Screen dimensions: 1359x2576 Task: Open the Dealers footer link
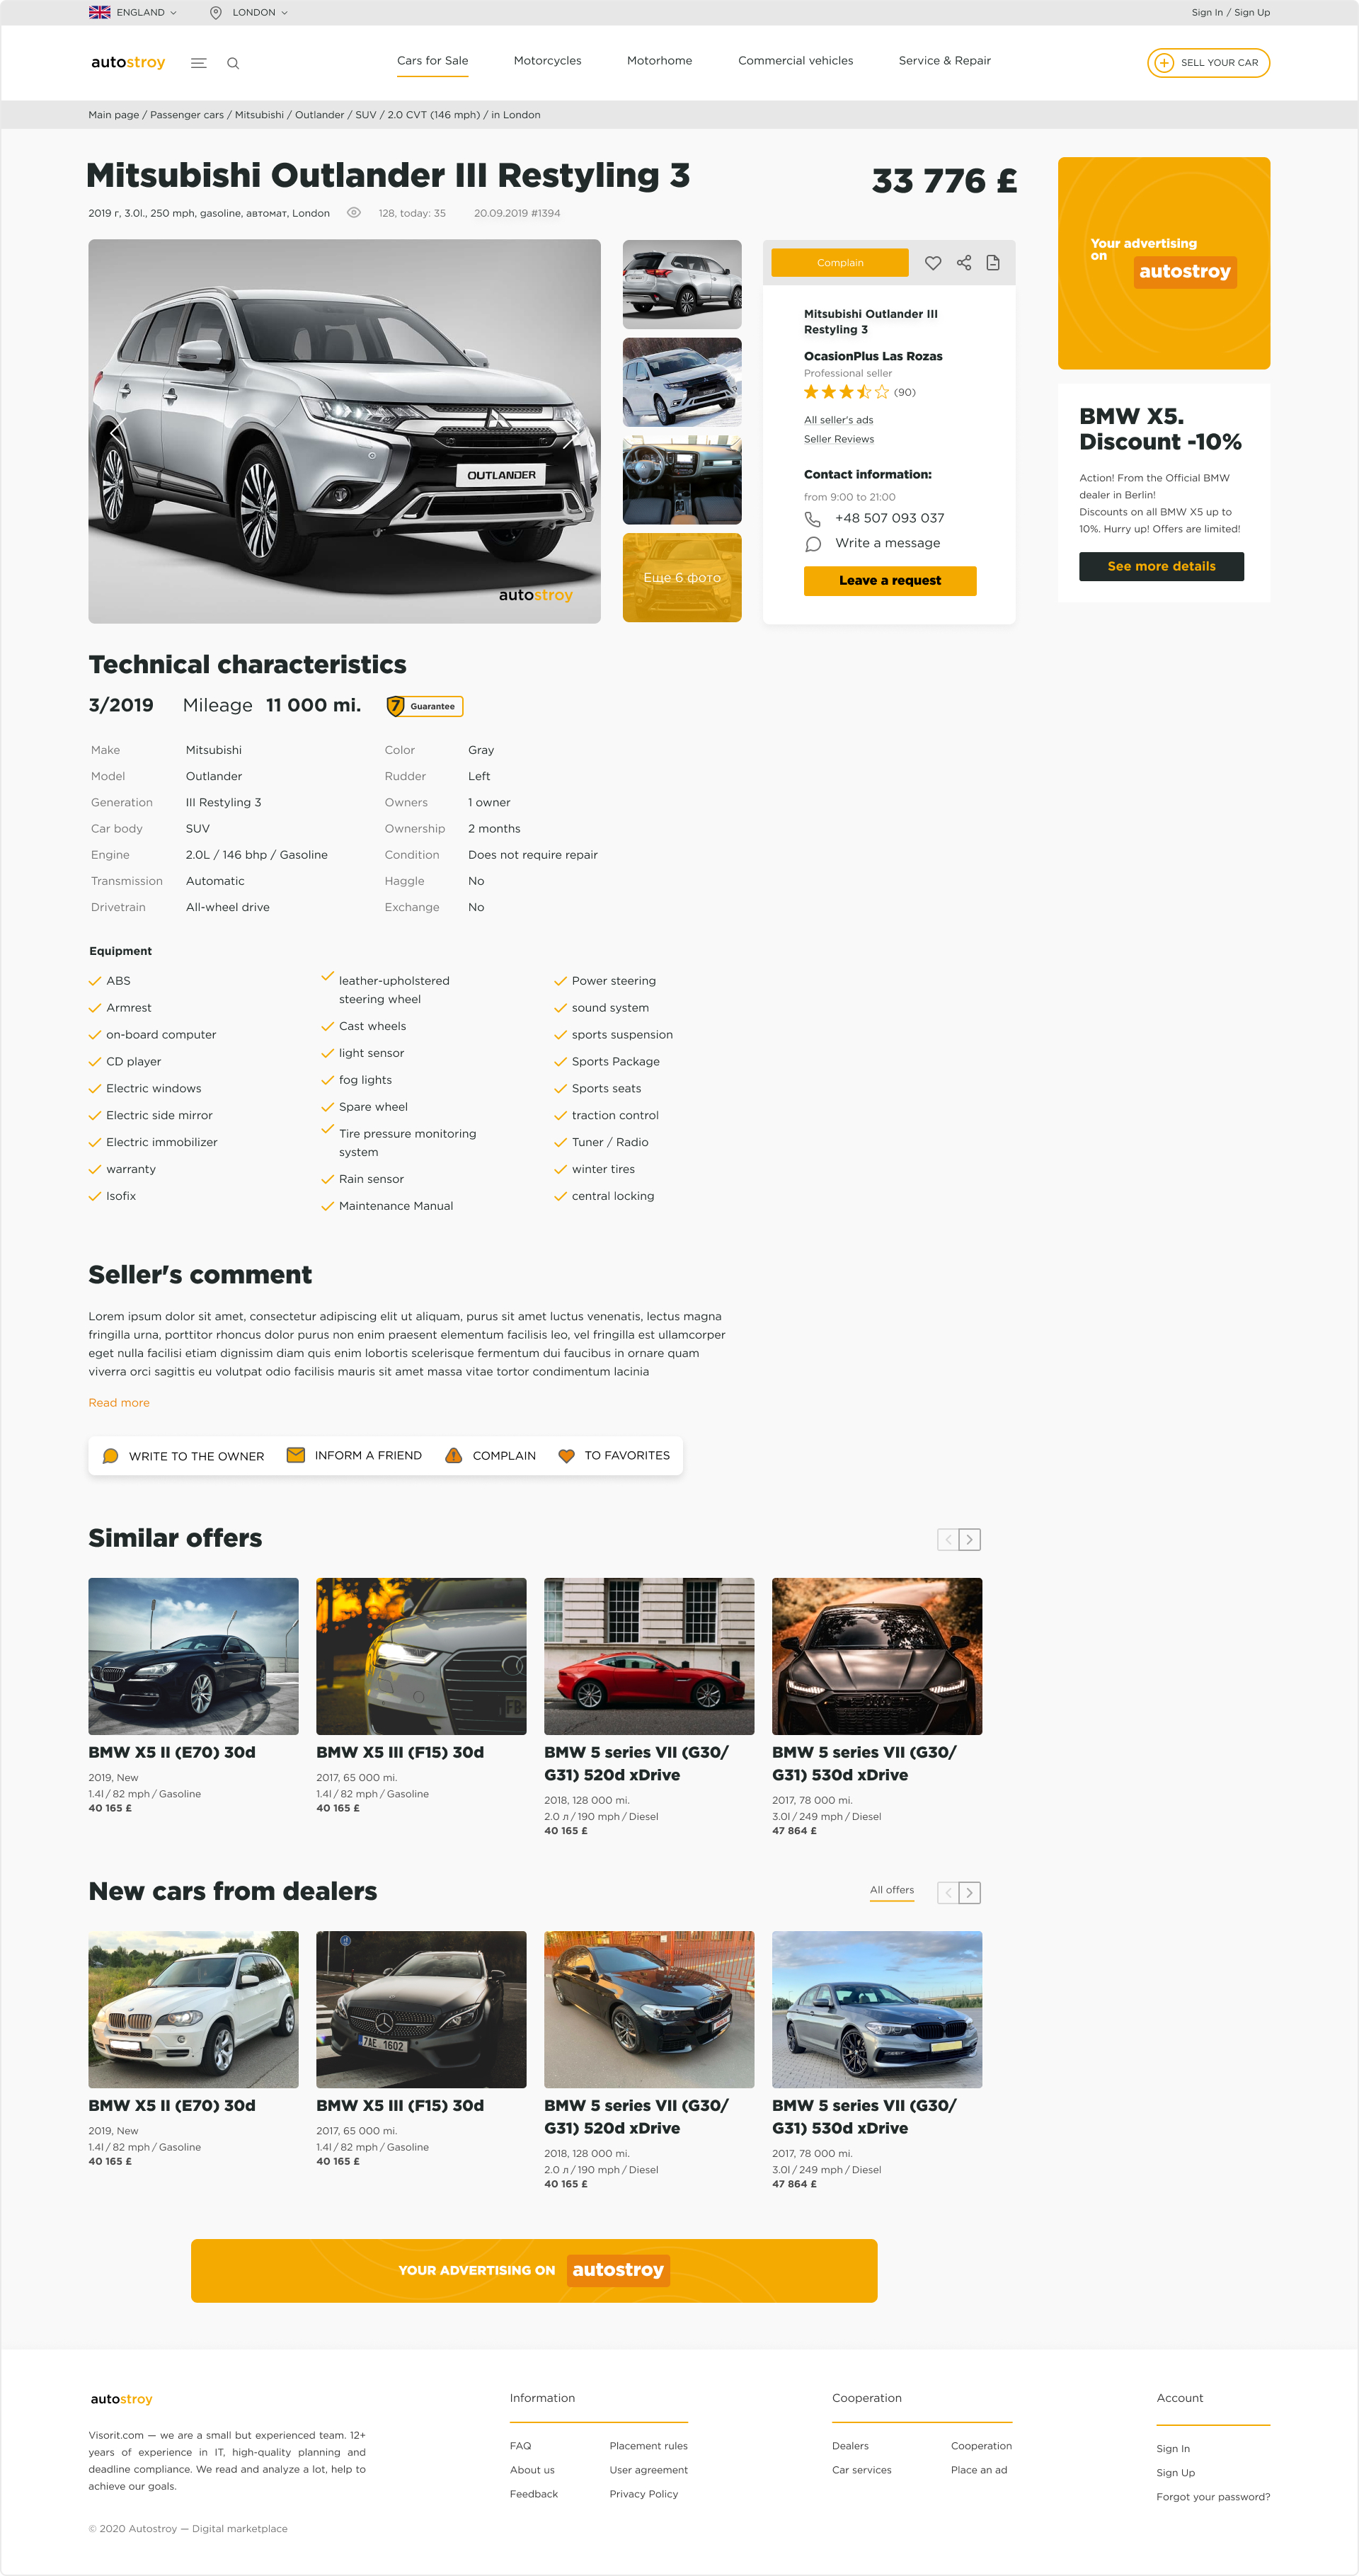pyautogui.click(x=850, y=2446)
